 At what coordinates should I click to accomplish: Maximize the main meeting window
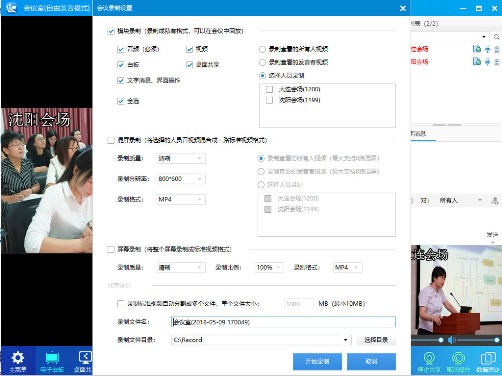479,8
